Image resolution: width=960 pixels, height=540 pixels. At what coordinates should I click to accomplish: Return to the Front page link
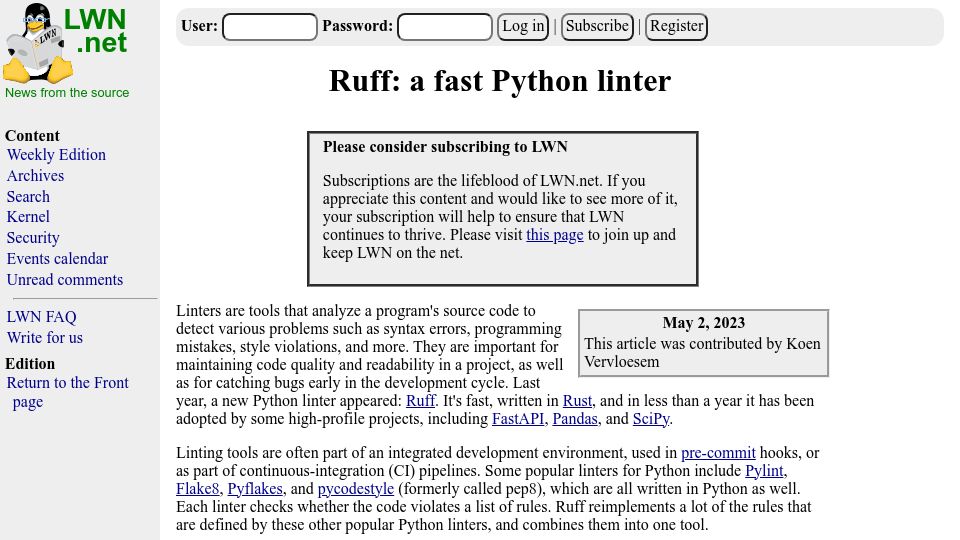(67, 392)
